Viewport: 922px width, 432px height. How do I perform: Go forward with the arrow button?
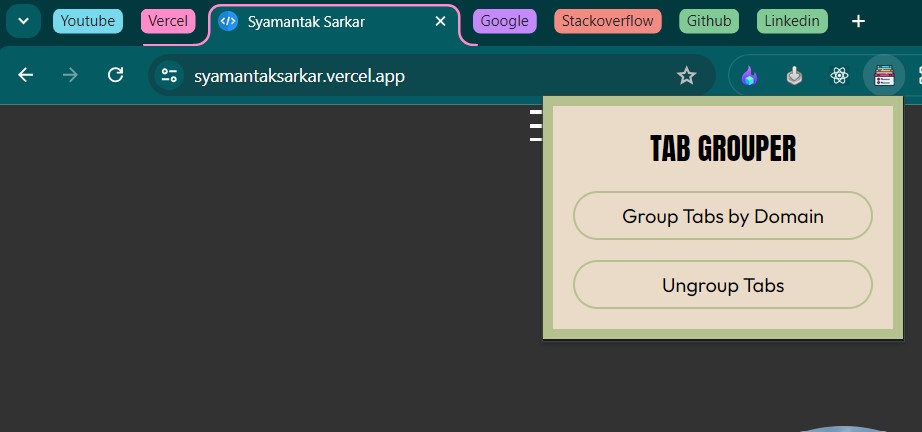(x=71, y=75)
